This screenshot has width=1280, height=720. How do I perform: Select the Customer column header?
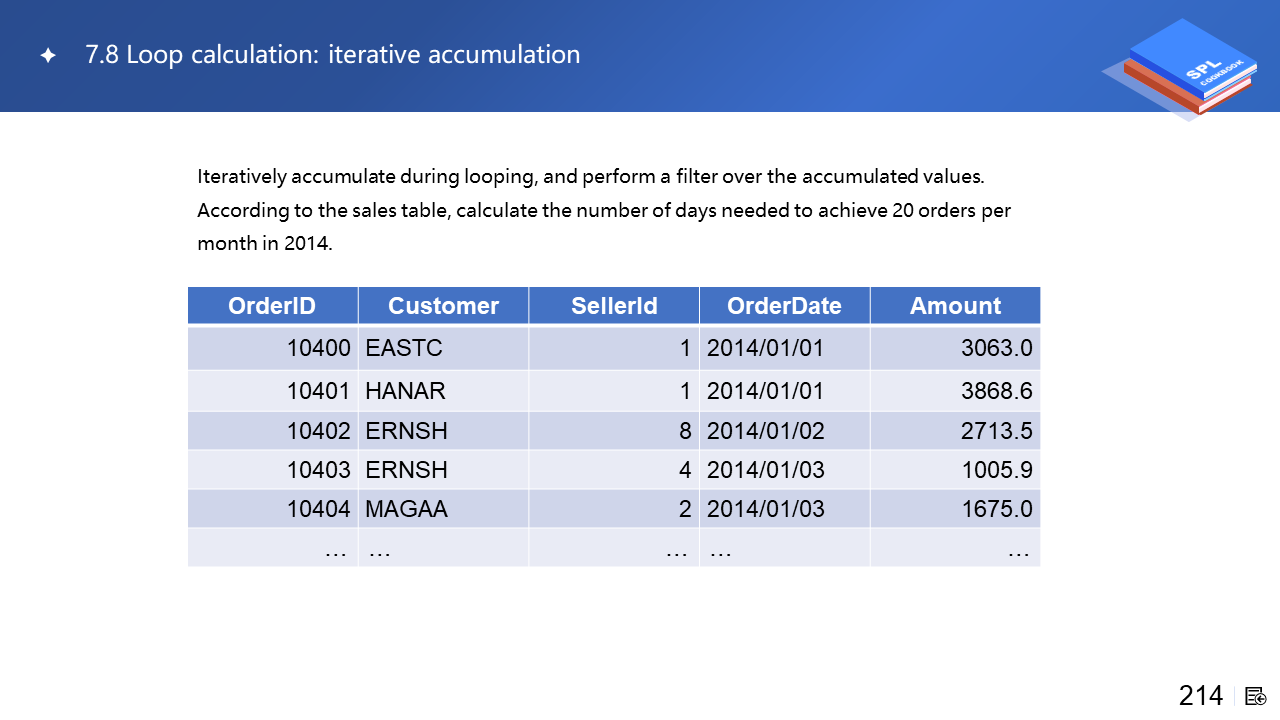[443, 306]
